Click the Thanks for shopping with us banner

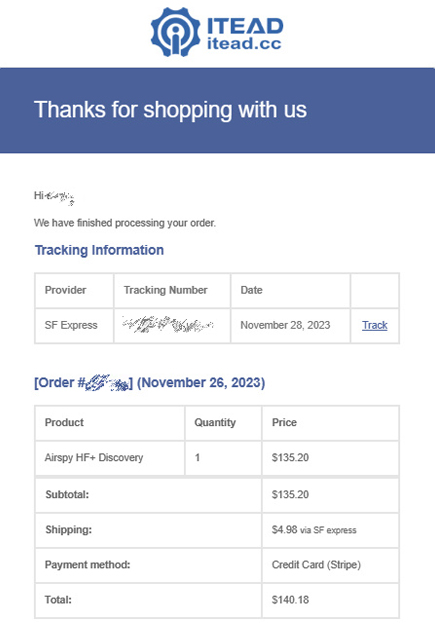pos(217,110)
